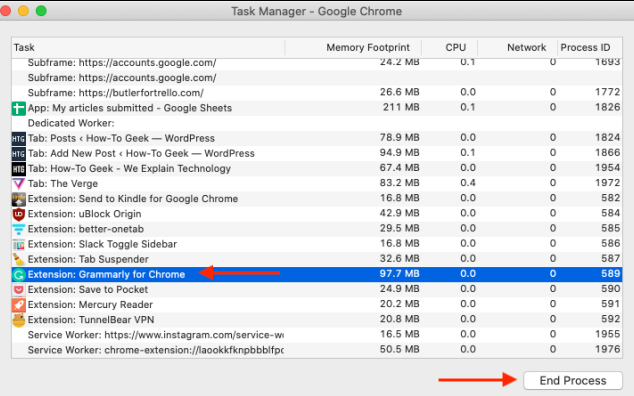
Task: Select the butlerfortrello.com subframe row
Action: (317, 93)
